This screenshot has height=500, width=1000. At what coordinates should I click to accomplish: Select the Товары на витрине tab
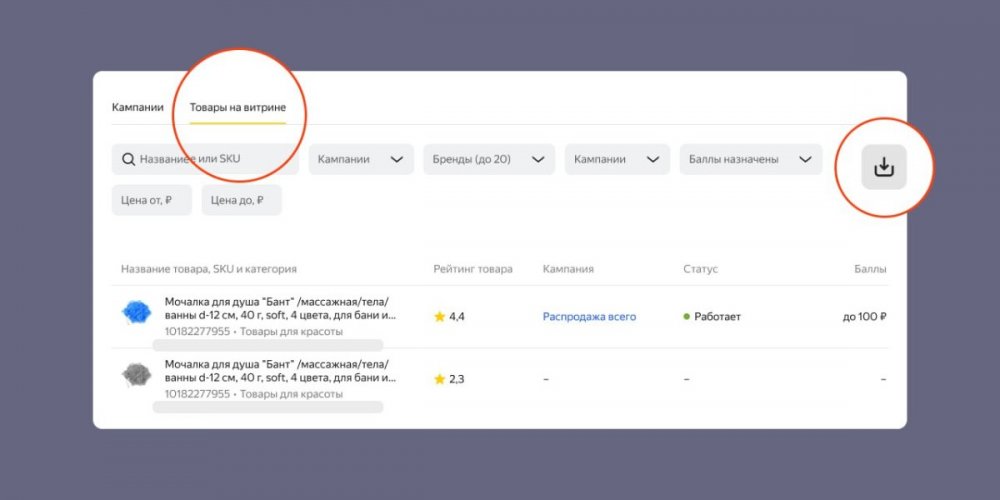(238, 107)
